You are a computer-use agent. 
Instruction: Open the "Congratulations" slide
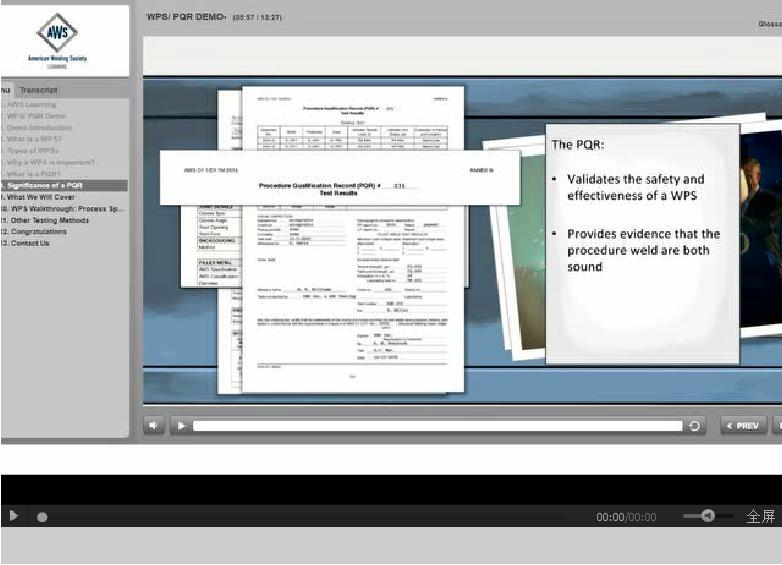(38, 231)
